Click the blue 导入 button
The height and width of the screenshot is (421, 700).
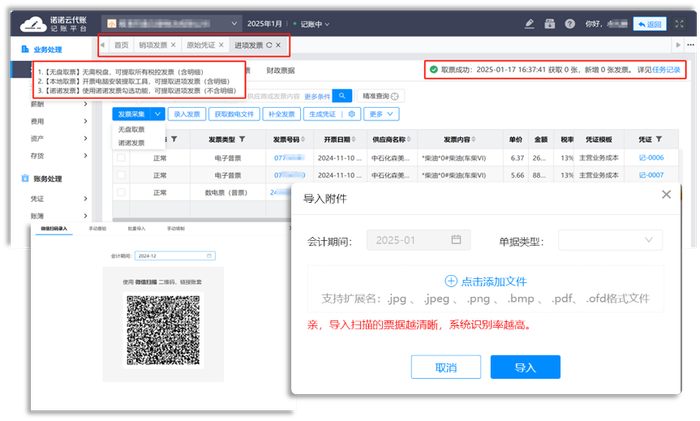tap(525, 367)
